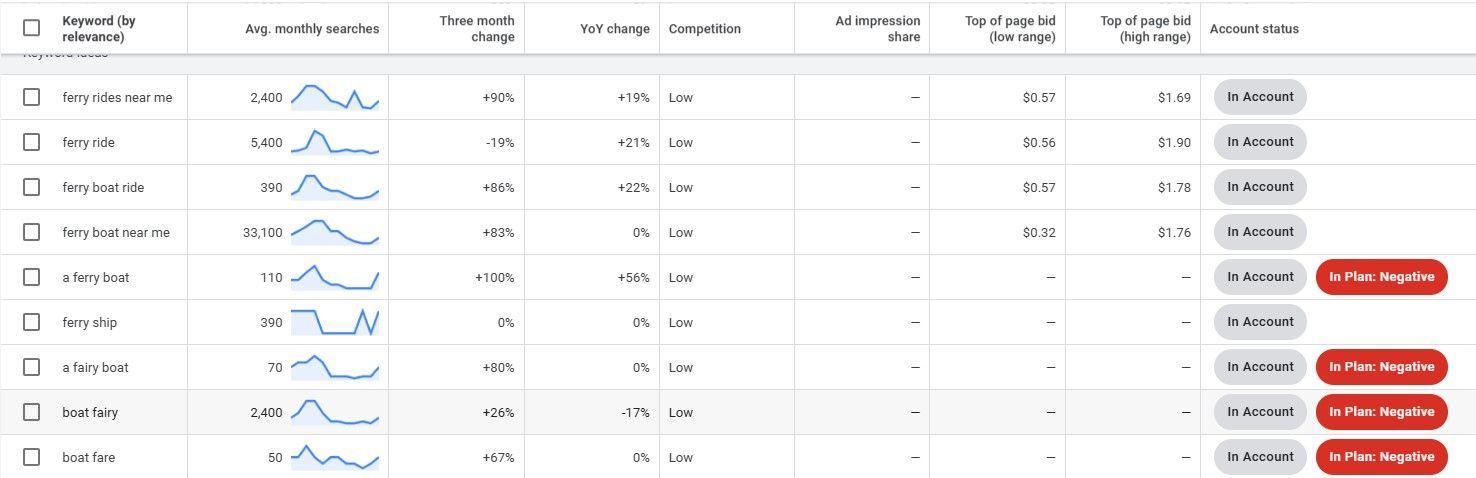This screenshot has width=1476, height=478.
Task: Open the a fairy boat trend sparkline
Action: [335, 367]
